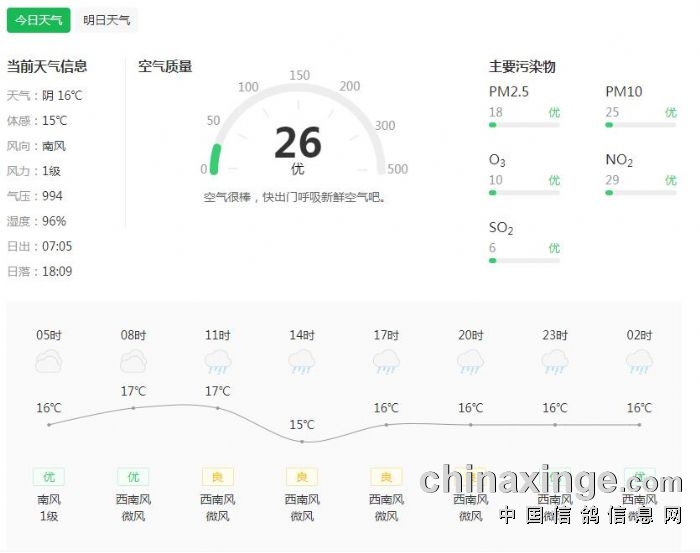Click the 02时 hour label
This screenshot has width=700, height=553.
pos(639,335)
